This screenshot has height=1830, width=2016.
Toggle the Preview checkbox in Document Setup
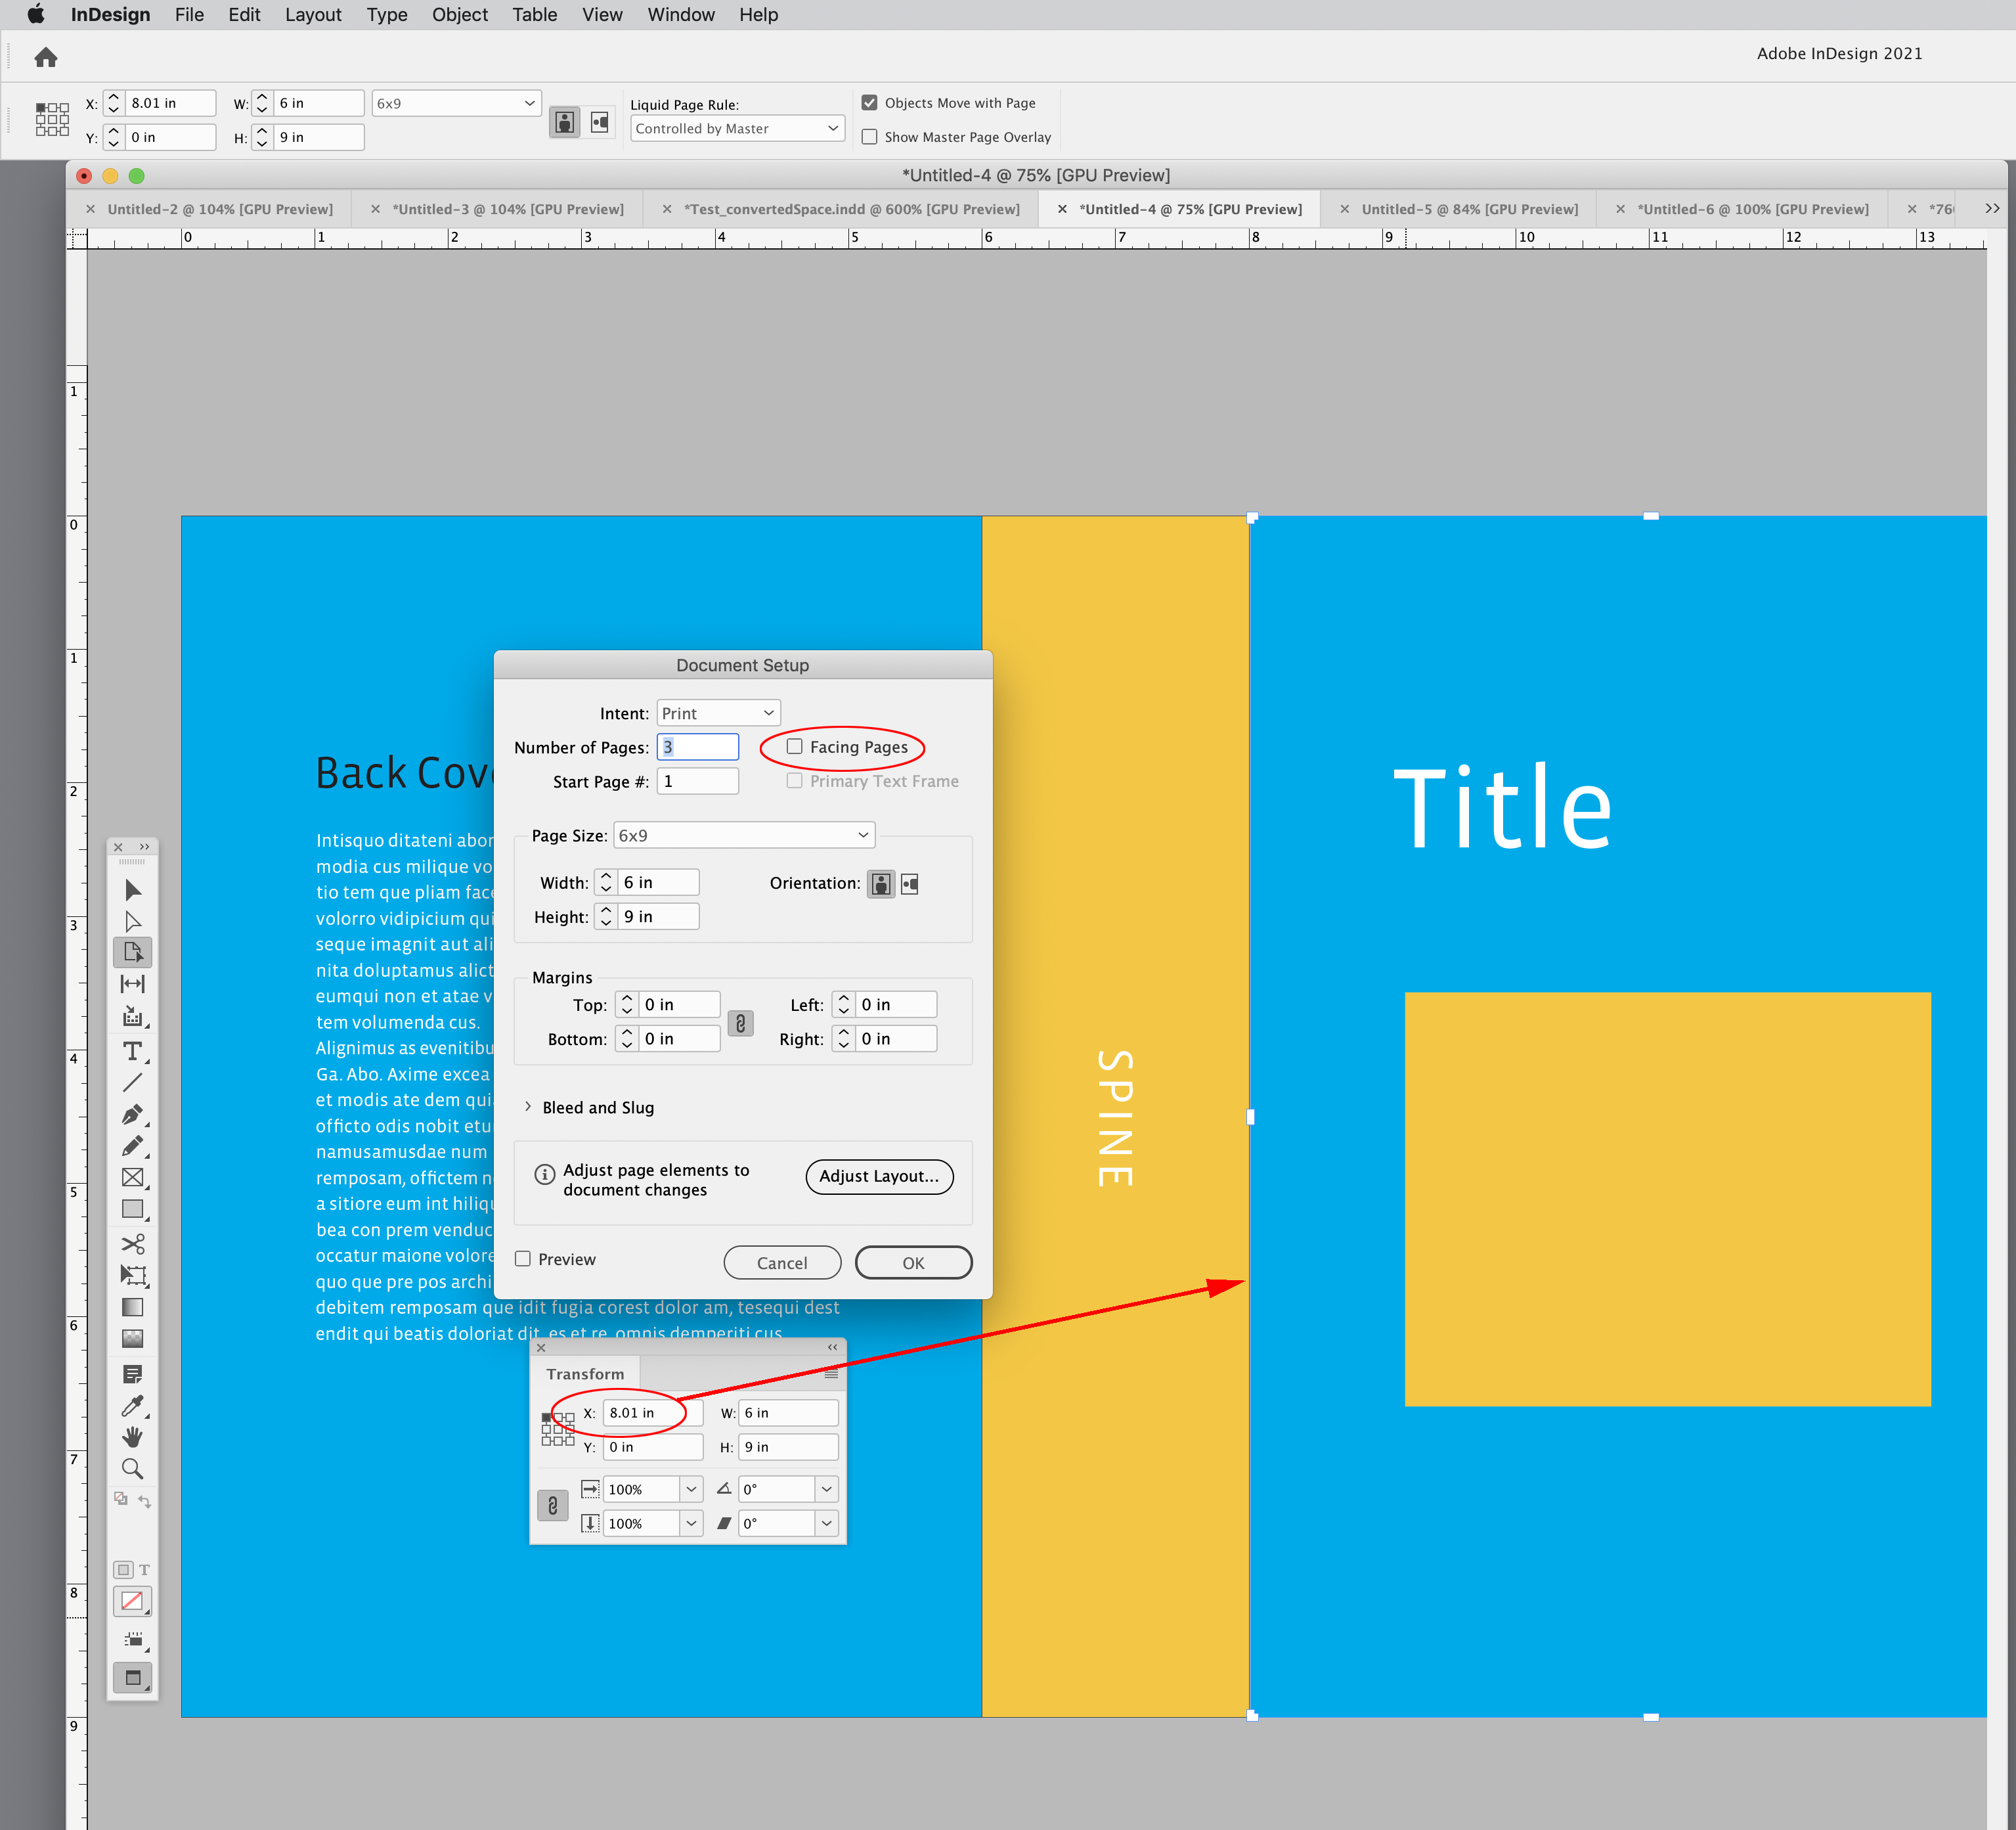[x=523, y=1258]
